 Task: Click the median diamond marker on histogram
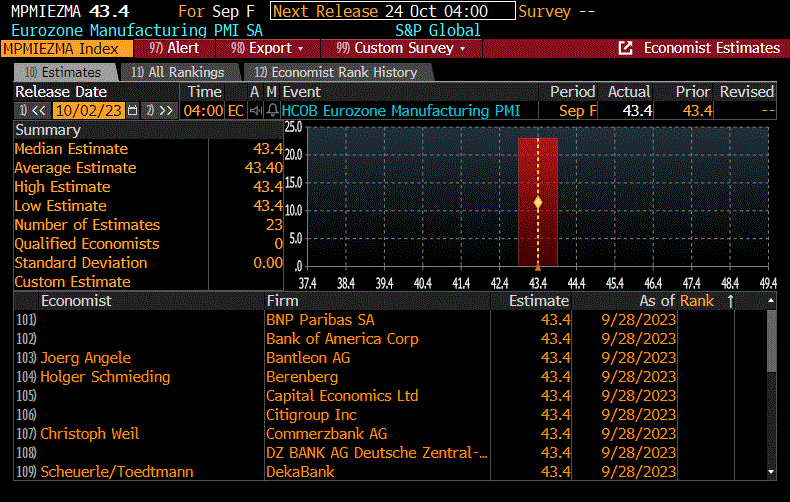538,203
